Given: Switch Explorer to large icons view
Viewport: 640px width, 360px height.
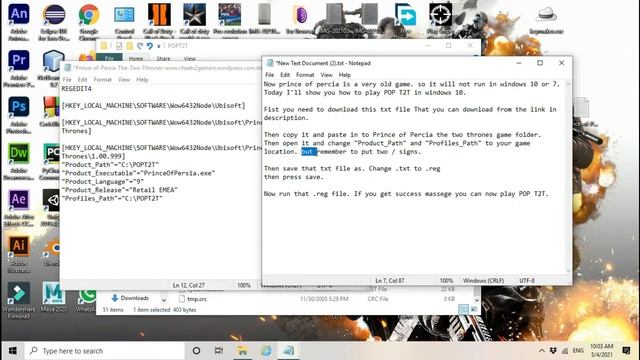Looking at the screenshot, I should click(x=473, y=310).
